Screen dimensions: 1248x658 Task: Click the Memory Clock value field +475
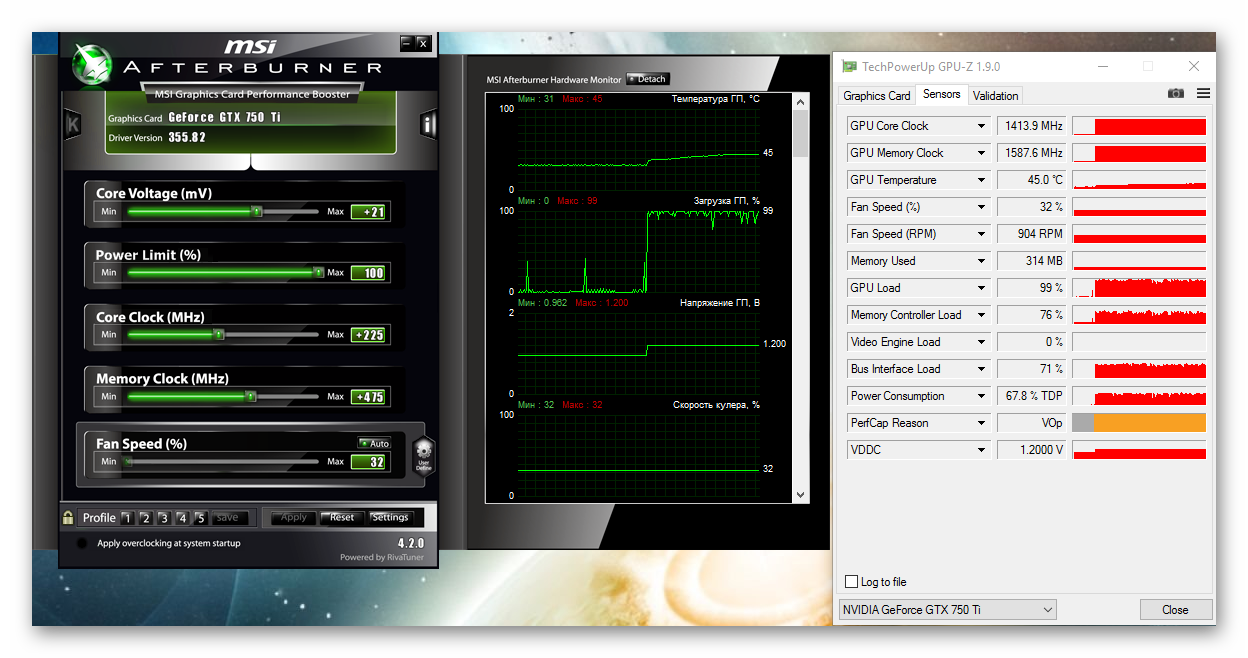pos(368,397)
